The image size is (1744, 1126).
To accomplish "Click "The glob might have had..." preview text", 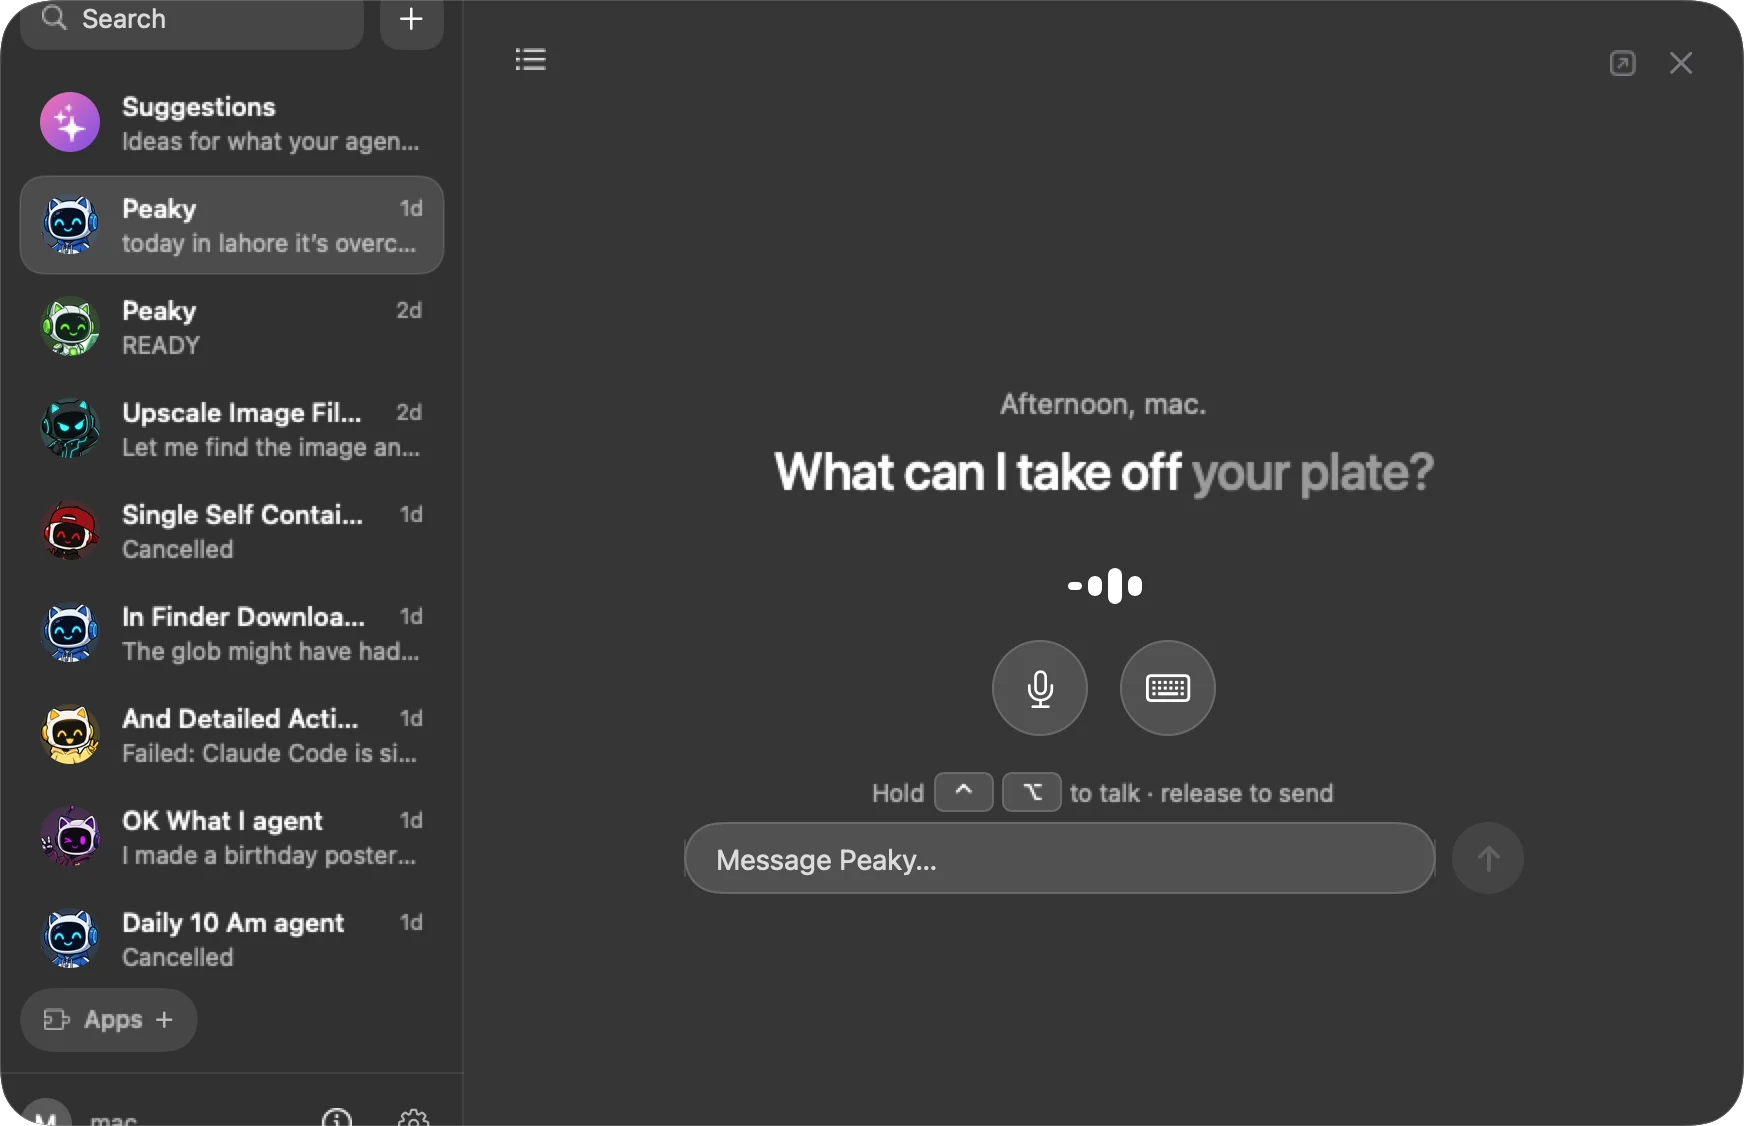I will [x=270, y=651].
